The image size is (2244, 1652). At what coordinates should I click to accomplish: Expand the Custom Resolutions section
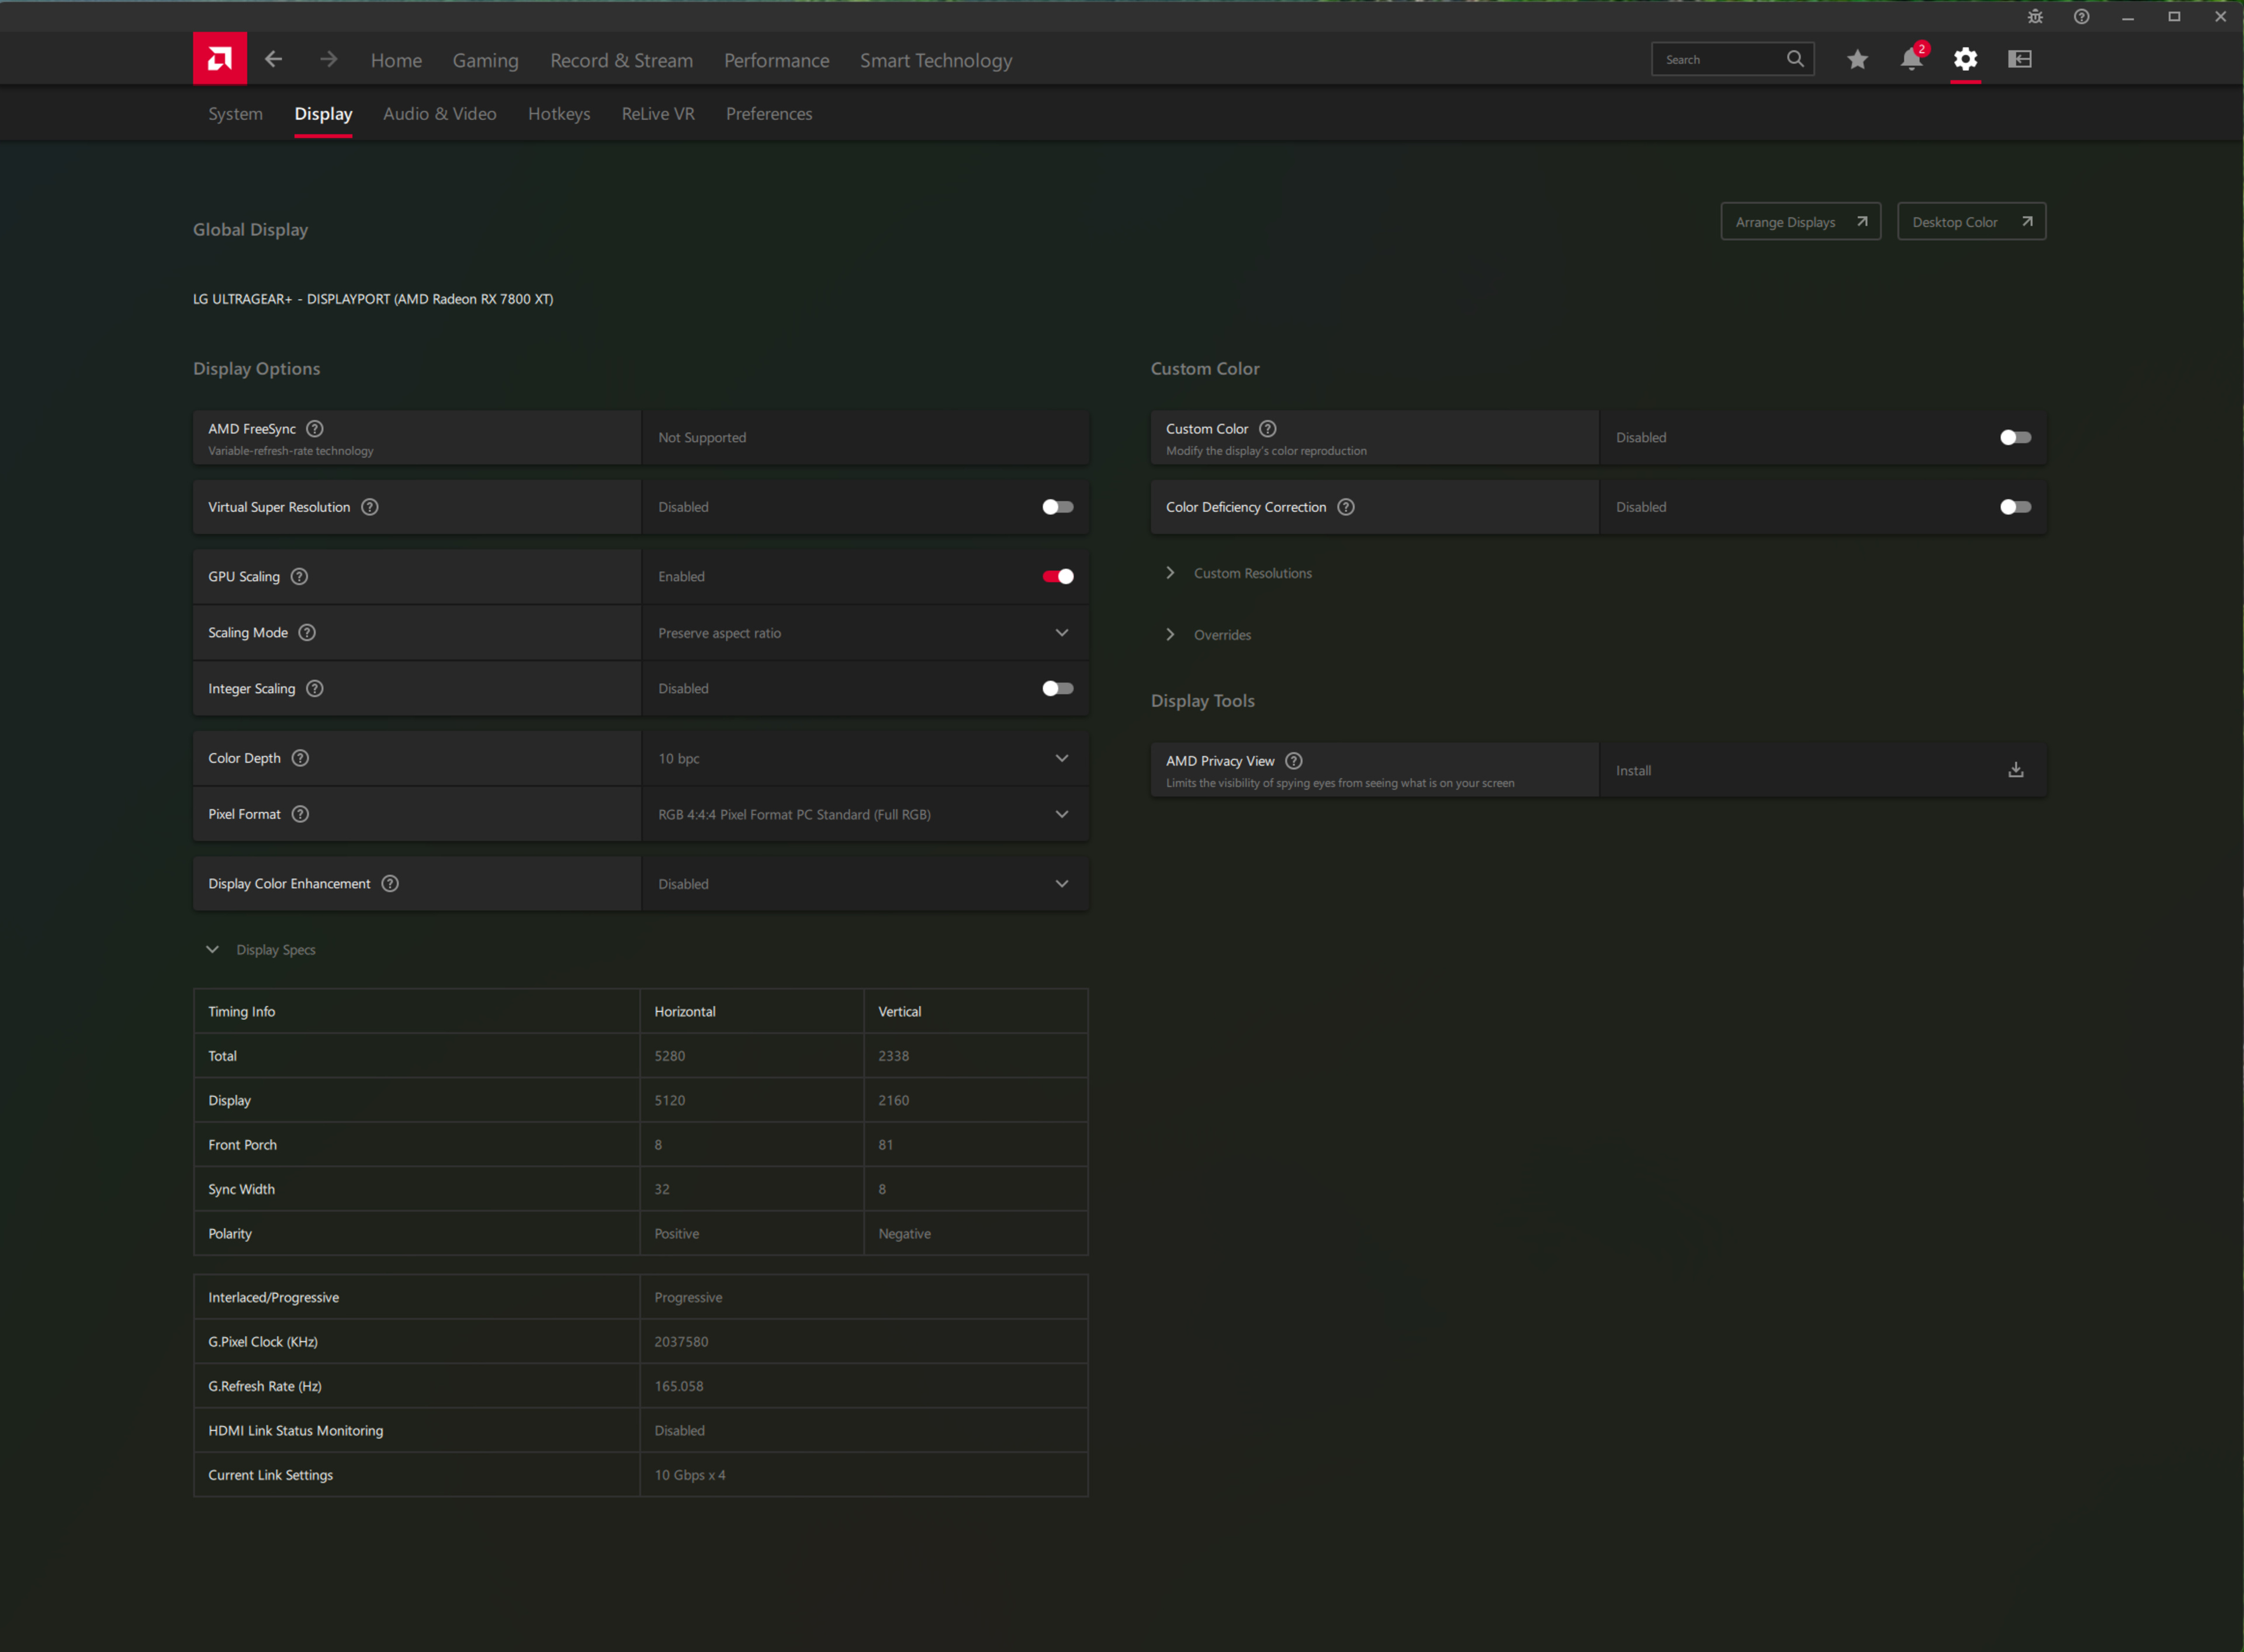point(1251,573)
